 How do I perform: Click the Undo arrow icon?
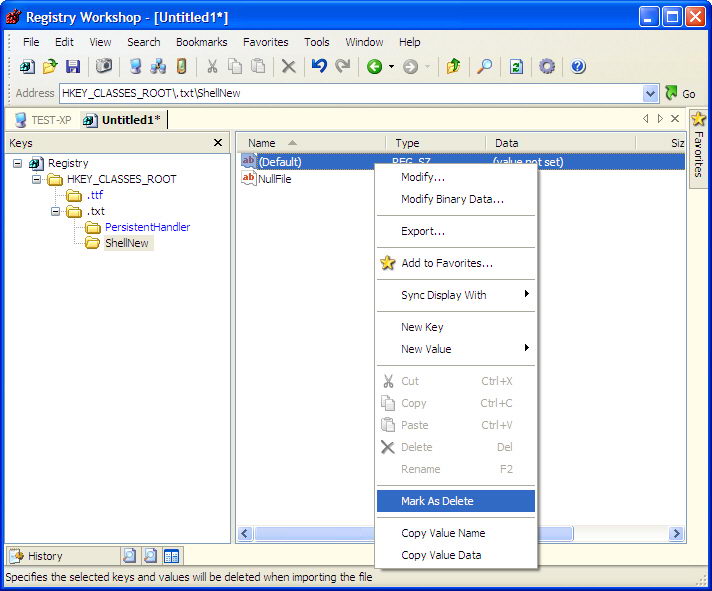point(319,67)
